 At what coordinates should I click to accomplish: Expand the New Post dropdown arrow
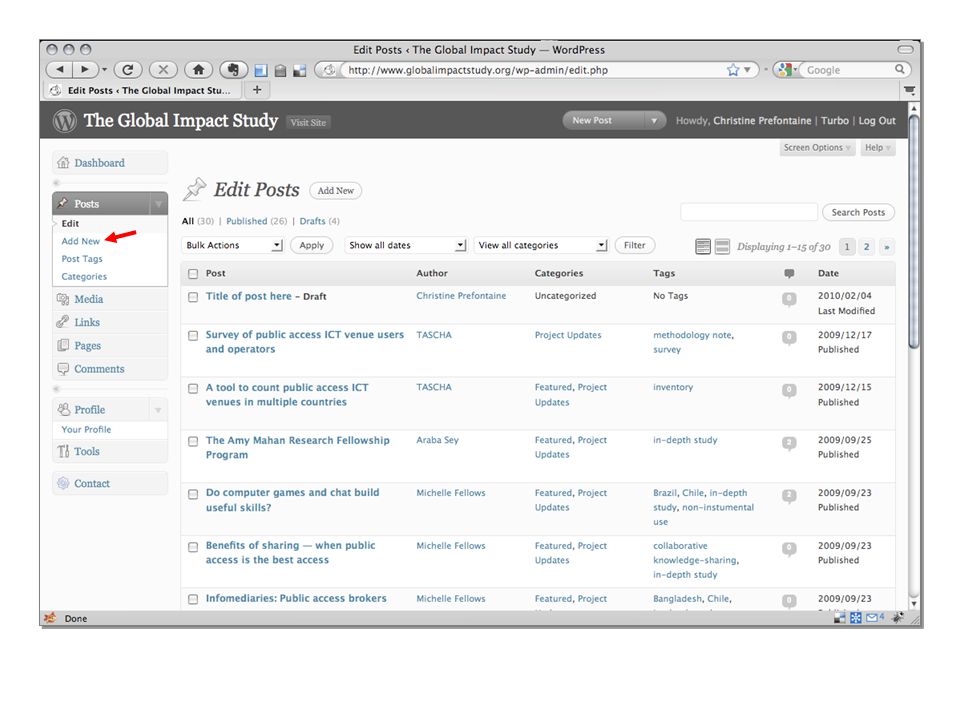click(x=654, y=121)
